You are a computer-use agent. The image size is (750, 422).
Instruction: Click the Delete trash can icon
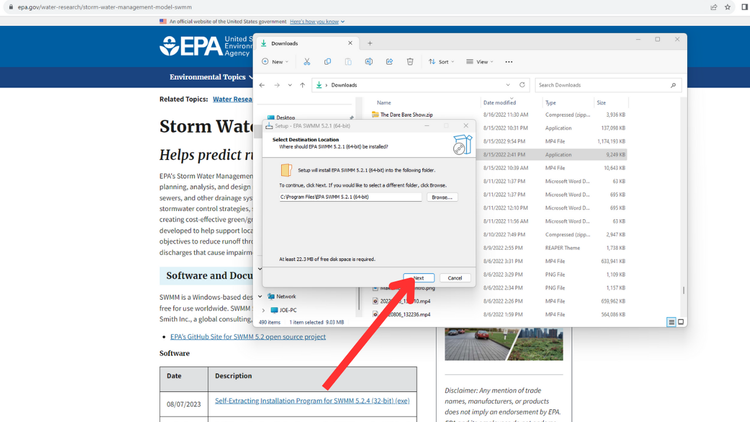(x=410, y=62)
